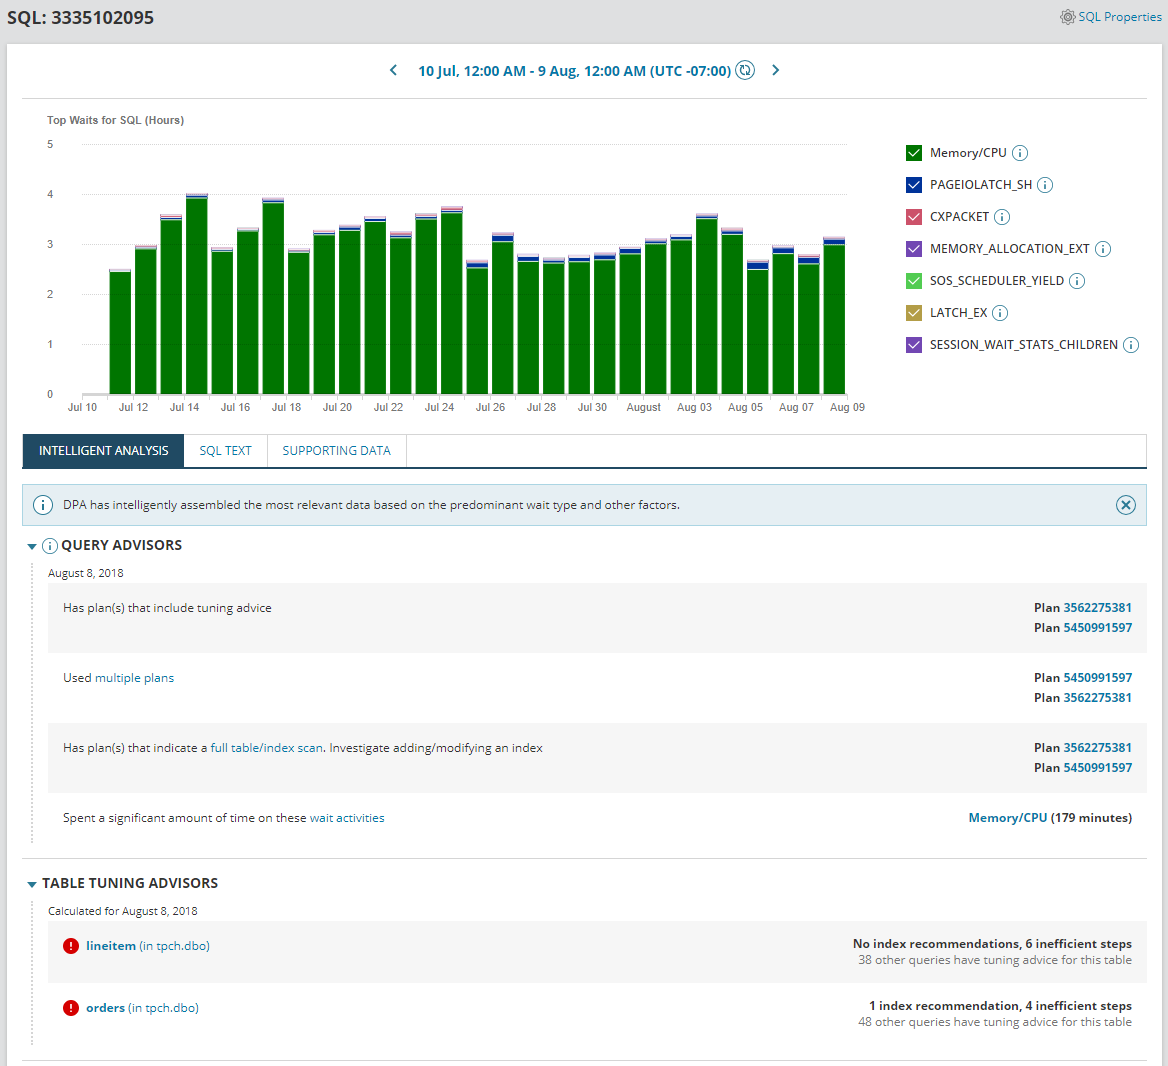Open Plan 5450991597 in tuning advice row

[1097, 628]
